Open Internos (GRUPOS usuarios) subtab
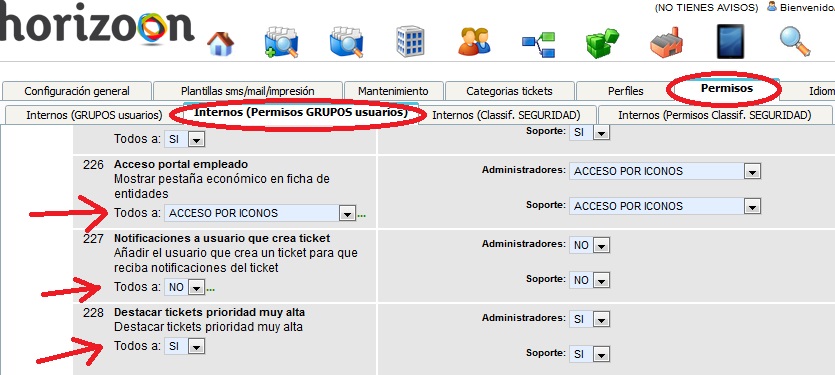 [x=94, y=115]
